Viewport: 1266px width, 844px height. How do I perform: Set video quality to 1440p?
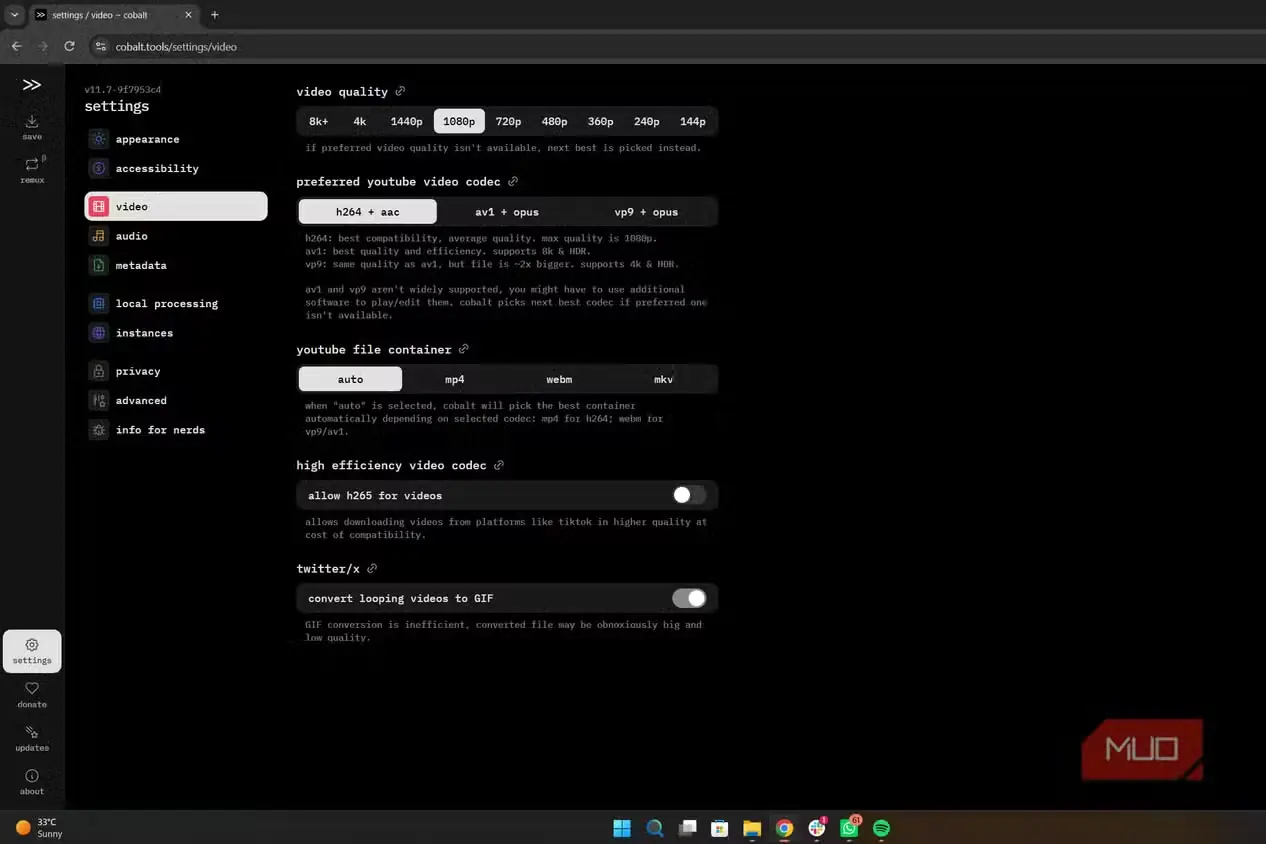pyautogui.click(x=406, y=121)
